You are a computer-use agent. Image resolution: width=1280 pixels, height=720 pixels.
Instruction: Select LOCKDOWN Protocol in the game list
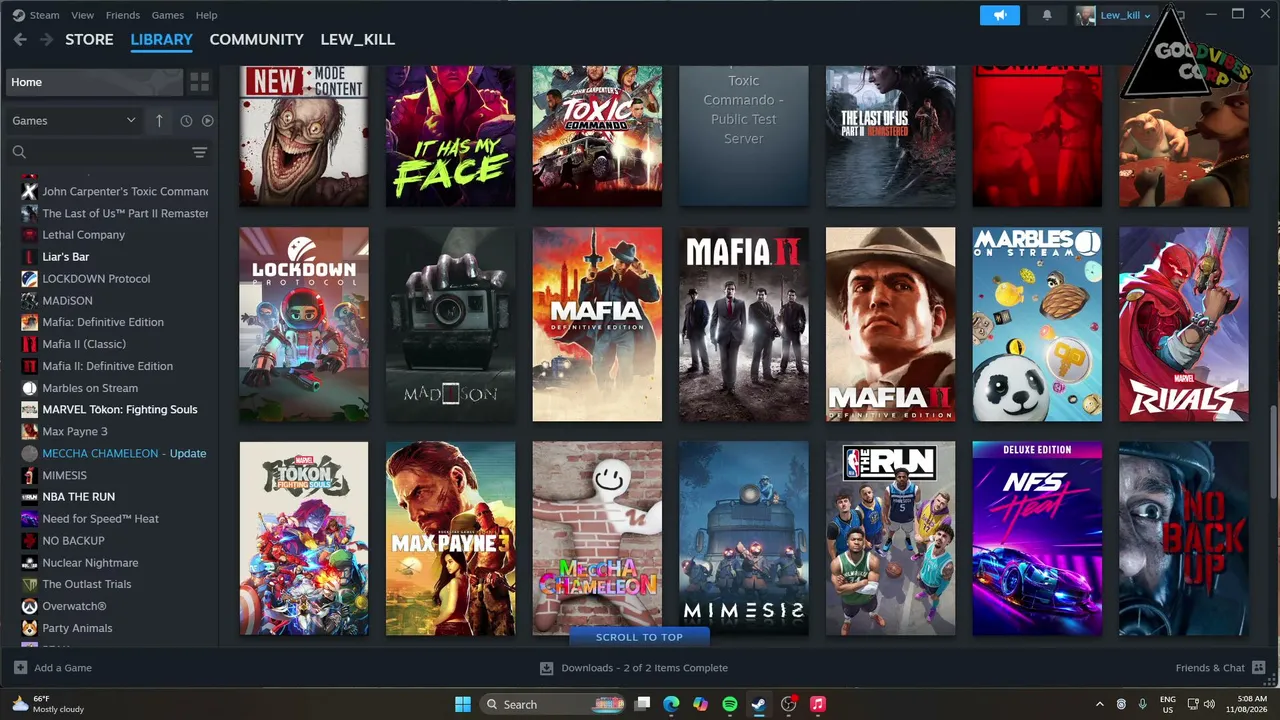(96, 279)
